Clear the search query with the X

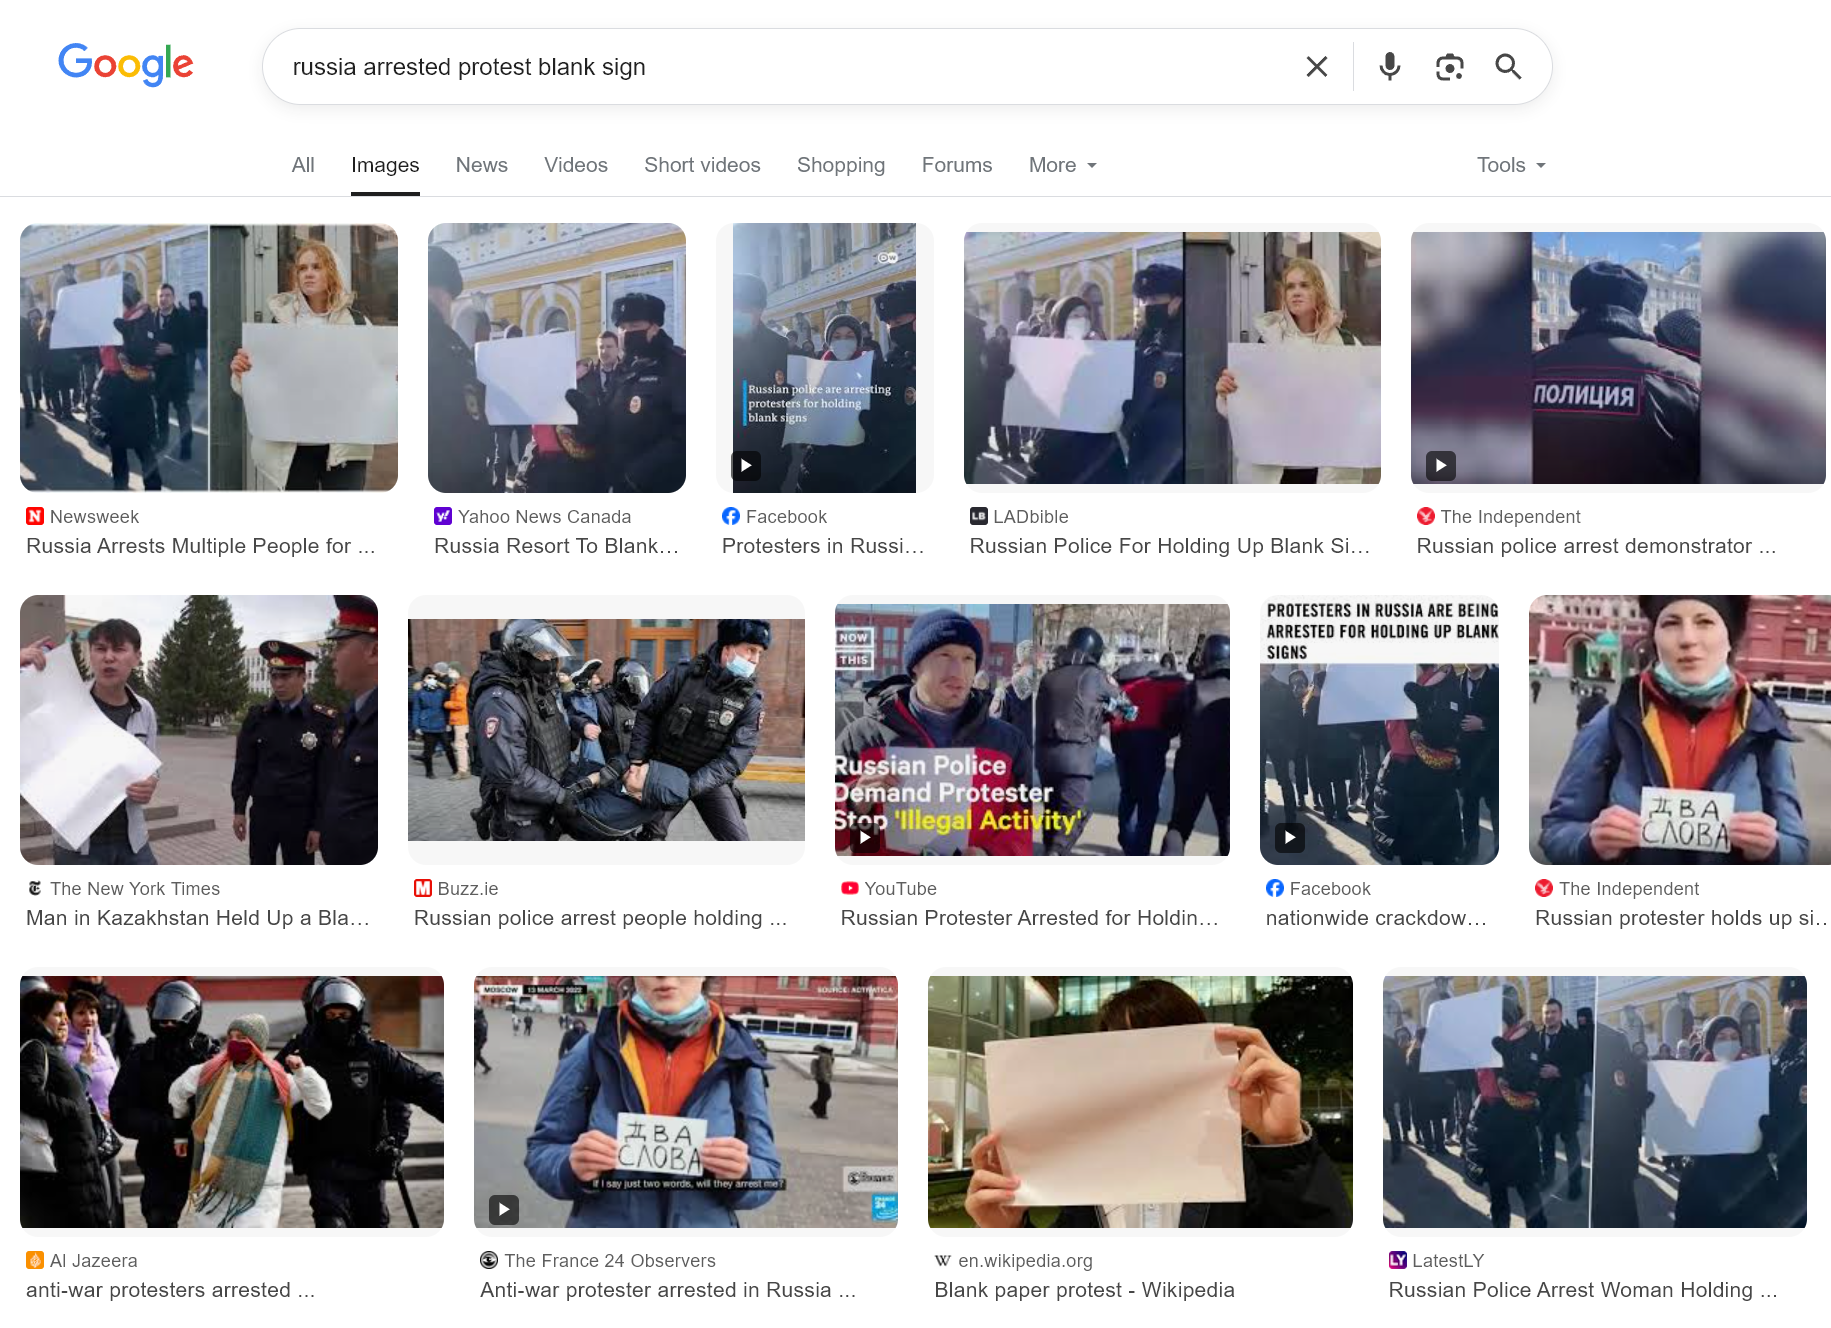click(x=1317, y=67)
